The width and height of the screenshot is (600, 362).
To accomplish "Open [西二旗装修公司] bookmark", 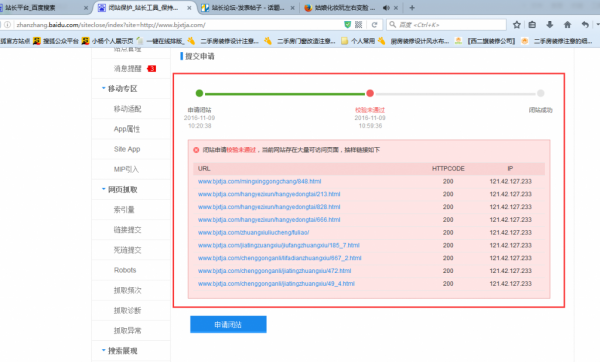I will pos(485,41).
